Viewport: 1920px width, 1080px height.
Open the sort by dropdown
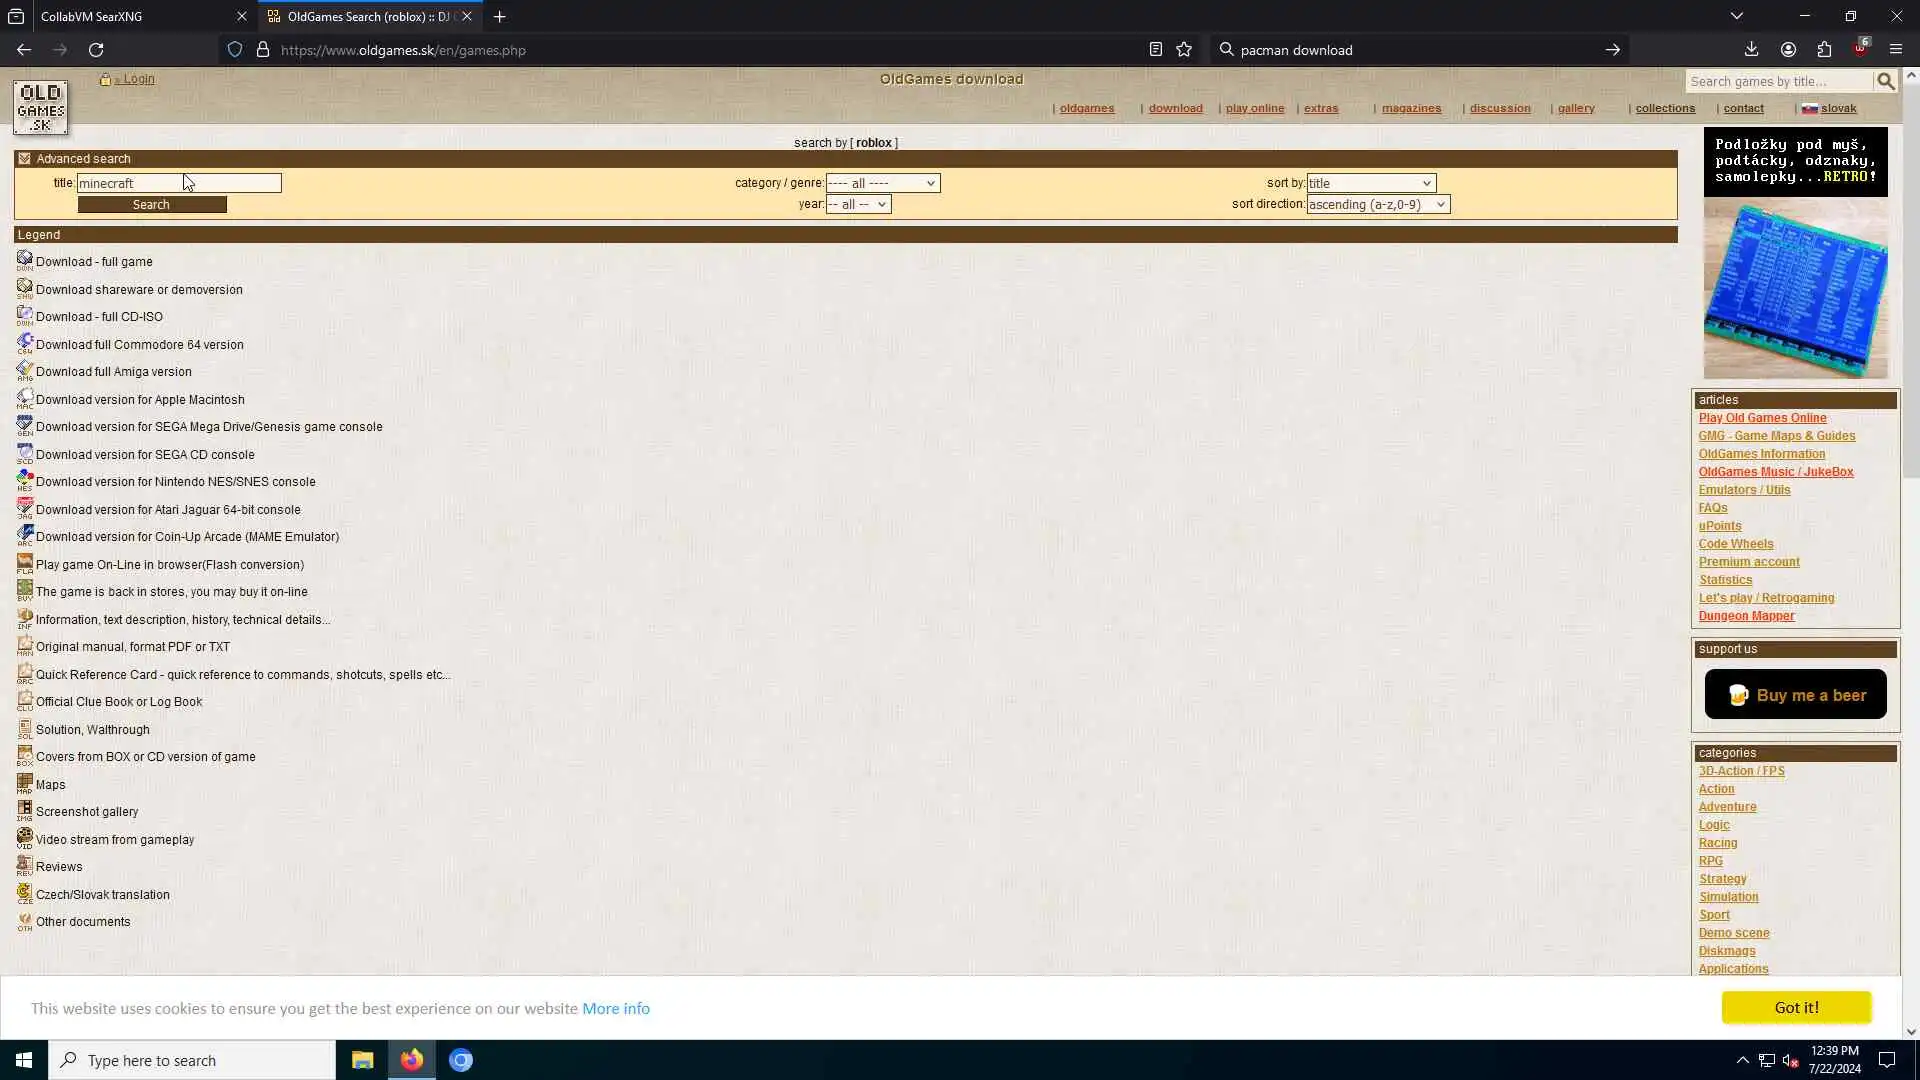1370,183
